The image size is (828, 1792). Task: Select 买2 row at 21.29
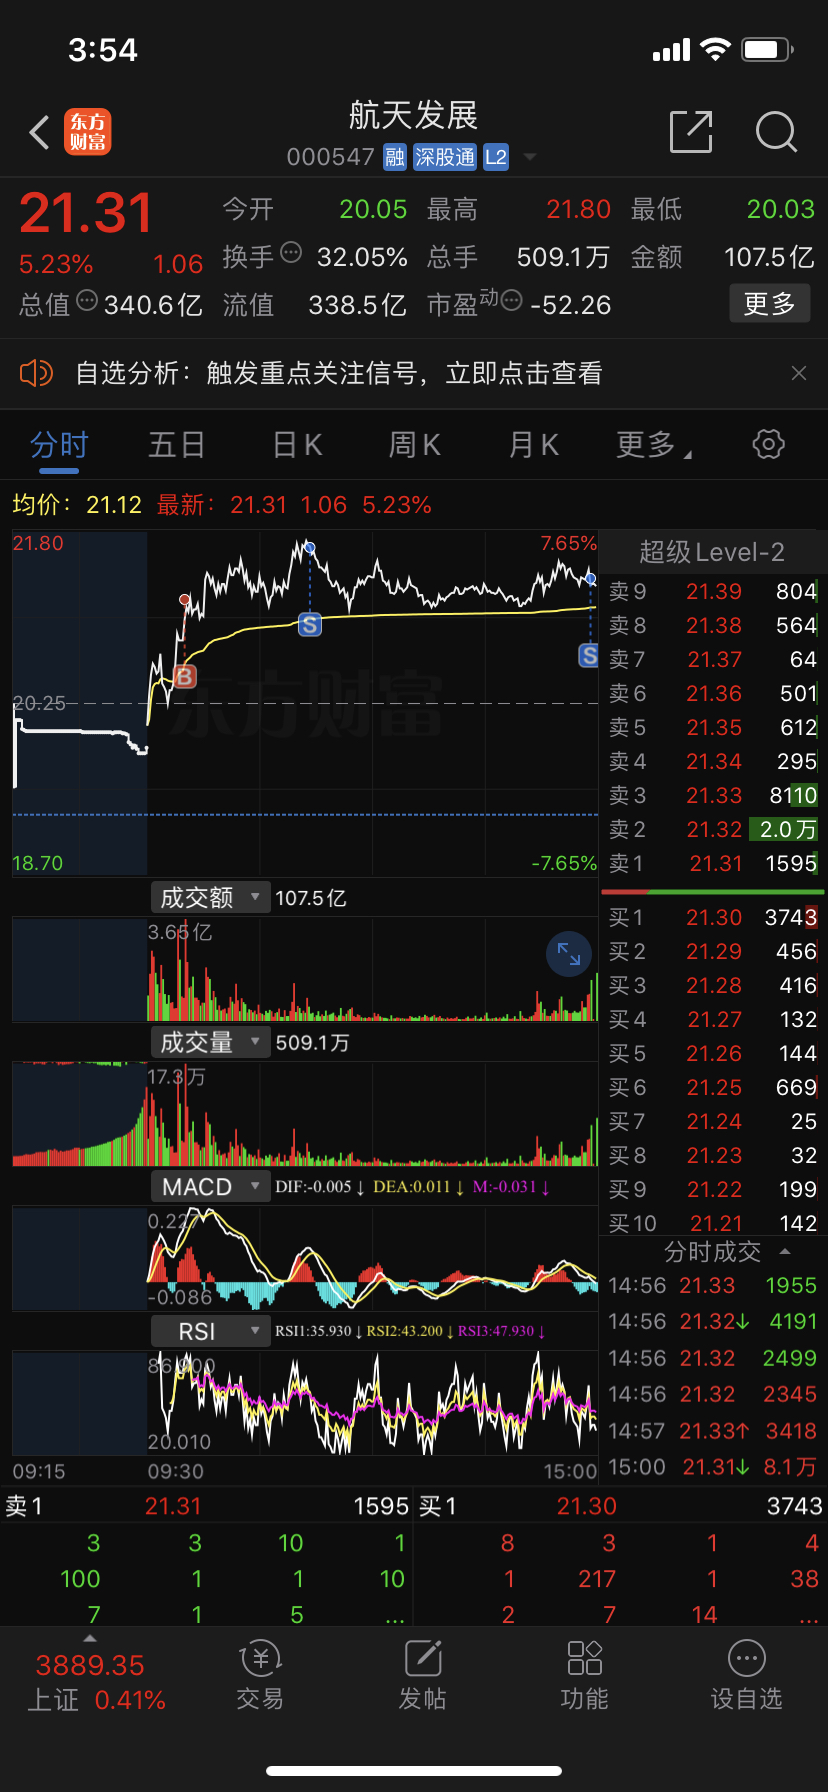pos(712,951)
